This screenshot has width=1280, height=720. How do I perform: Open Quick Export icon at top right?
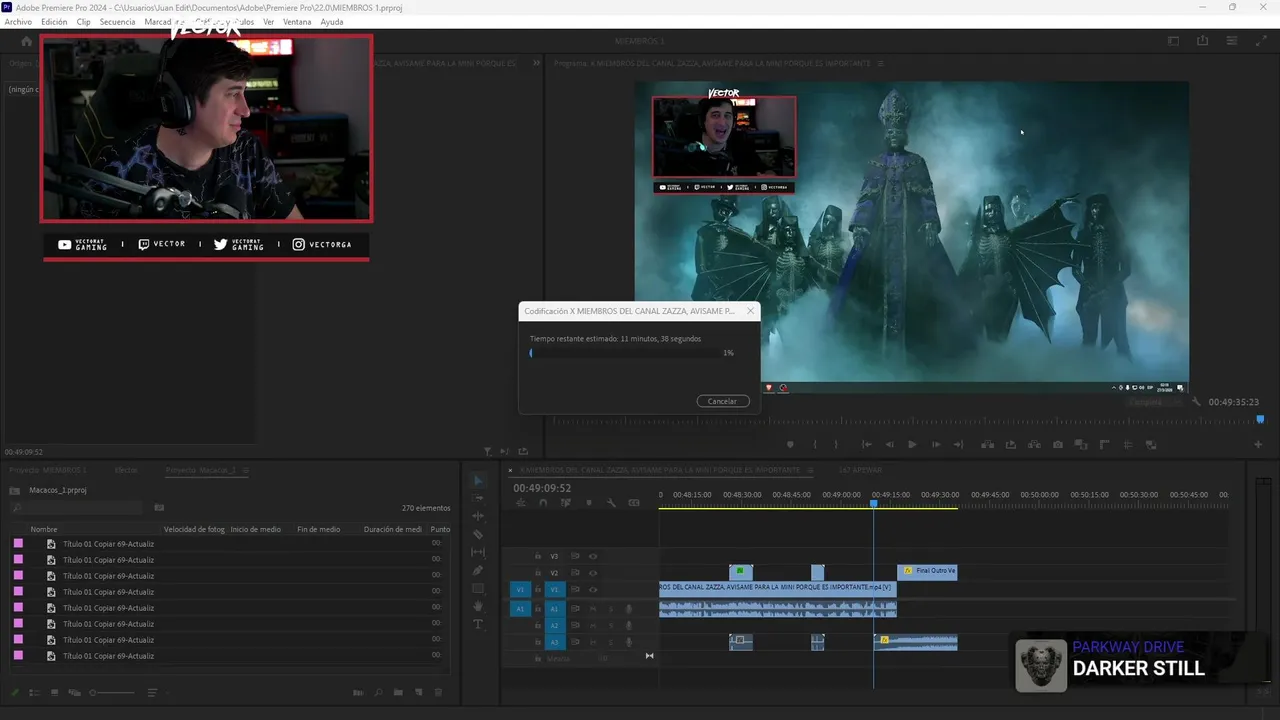tap(1203, 41)
